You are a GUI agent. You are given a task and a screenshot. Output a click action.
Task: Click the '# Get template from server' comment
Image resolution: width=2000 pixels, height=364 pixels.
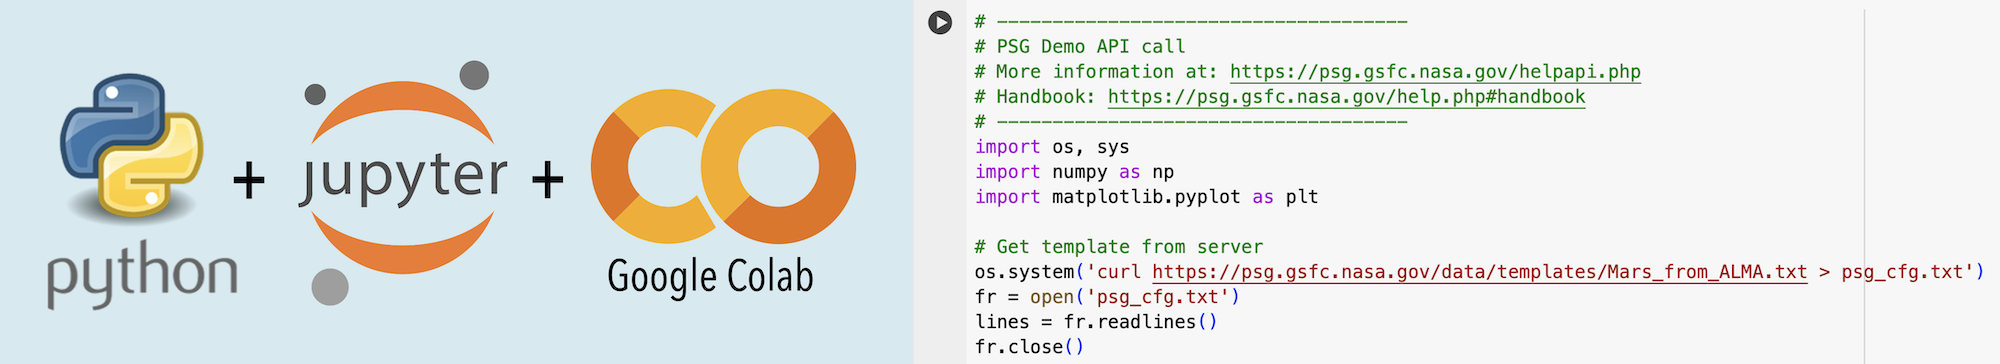pyautogui.click(x=1118, y=247)
